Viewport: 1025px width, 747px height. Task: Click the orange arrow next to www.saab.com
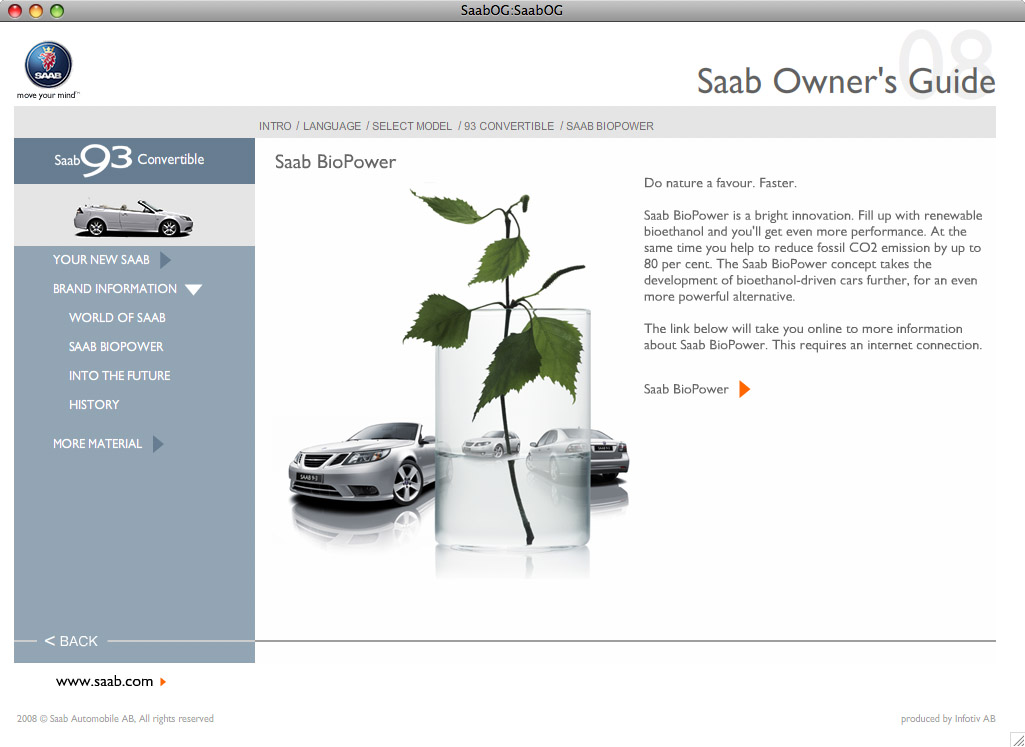tap(163, 682)
